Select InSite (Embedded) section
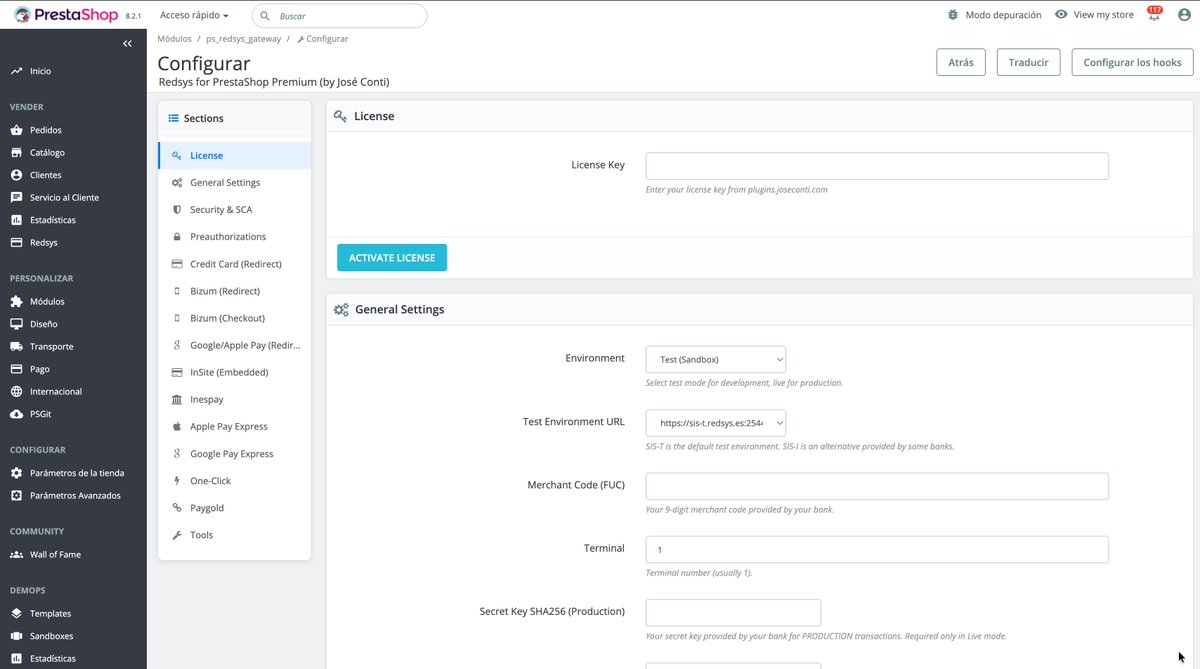 [234, 372]
